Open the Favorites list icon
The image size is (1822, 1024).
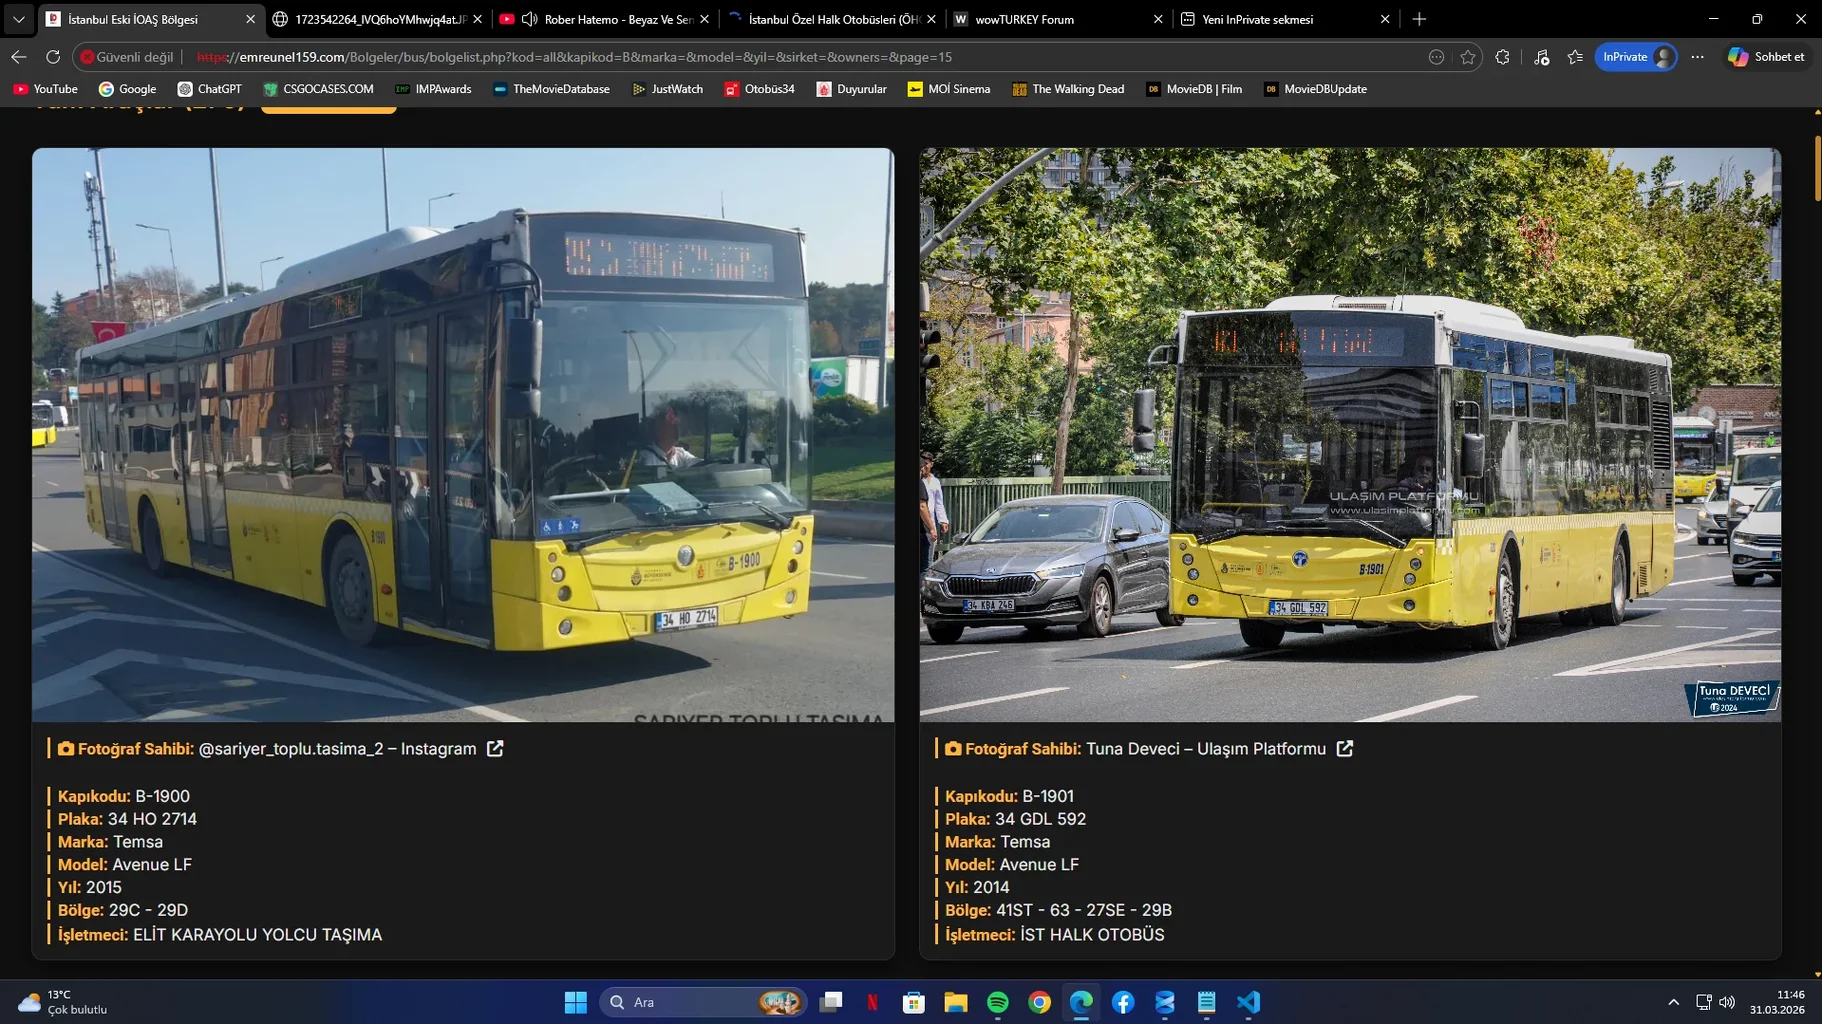(x=1575, y=57)
